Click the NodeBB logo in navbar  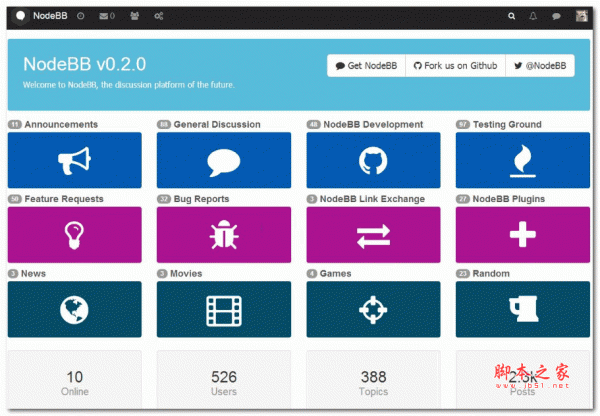click(x=21, y=16)
